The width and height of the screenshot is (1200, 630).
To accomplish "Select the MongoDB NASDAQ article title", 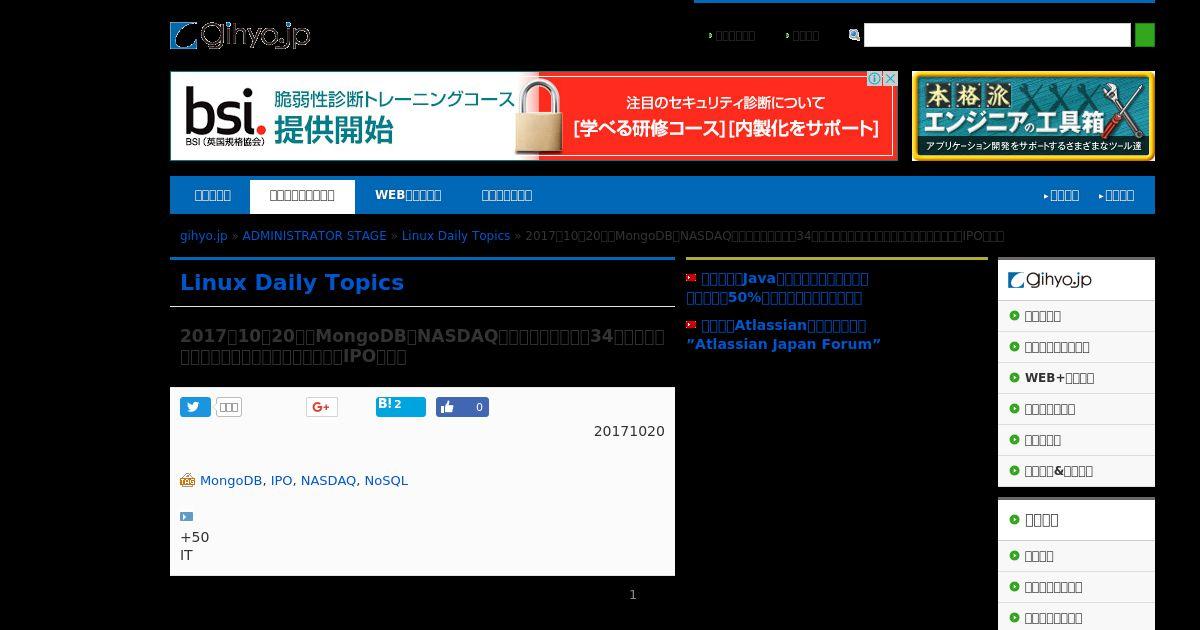I will pyautogui.click(x=422, y=346).
